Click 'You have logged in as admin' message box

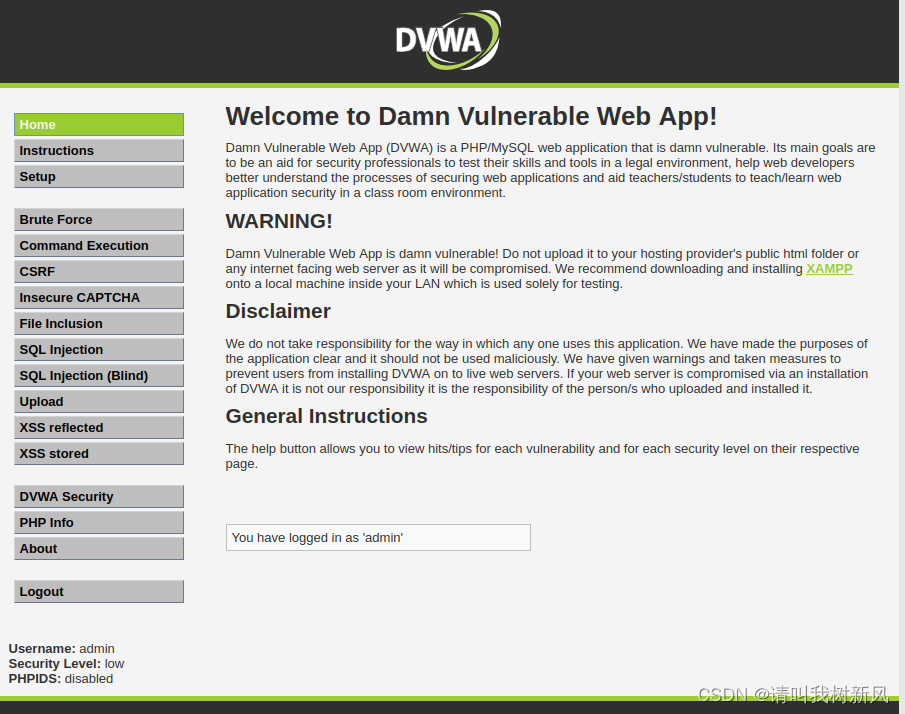(x=378, y=537)
